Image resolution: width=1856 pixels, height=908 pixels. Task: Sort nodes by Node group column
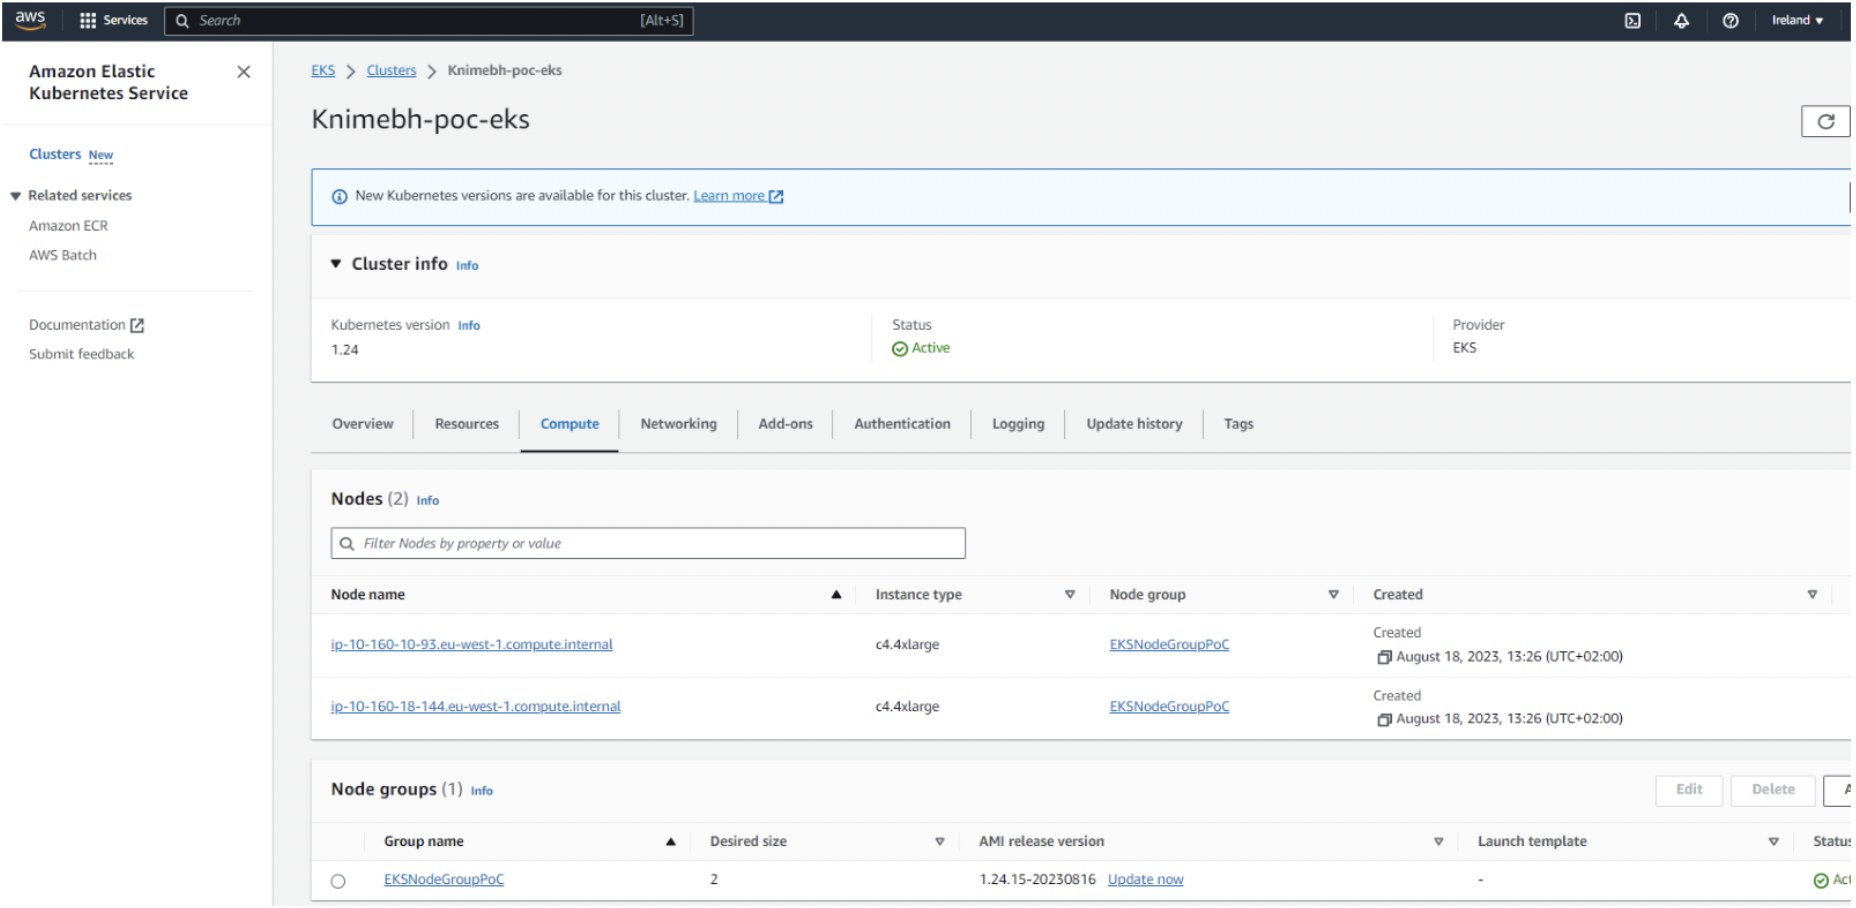(x=1333, y=595)
